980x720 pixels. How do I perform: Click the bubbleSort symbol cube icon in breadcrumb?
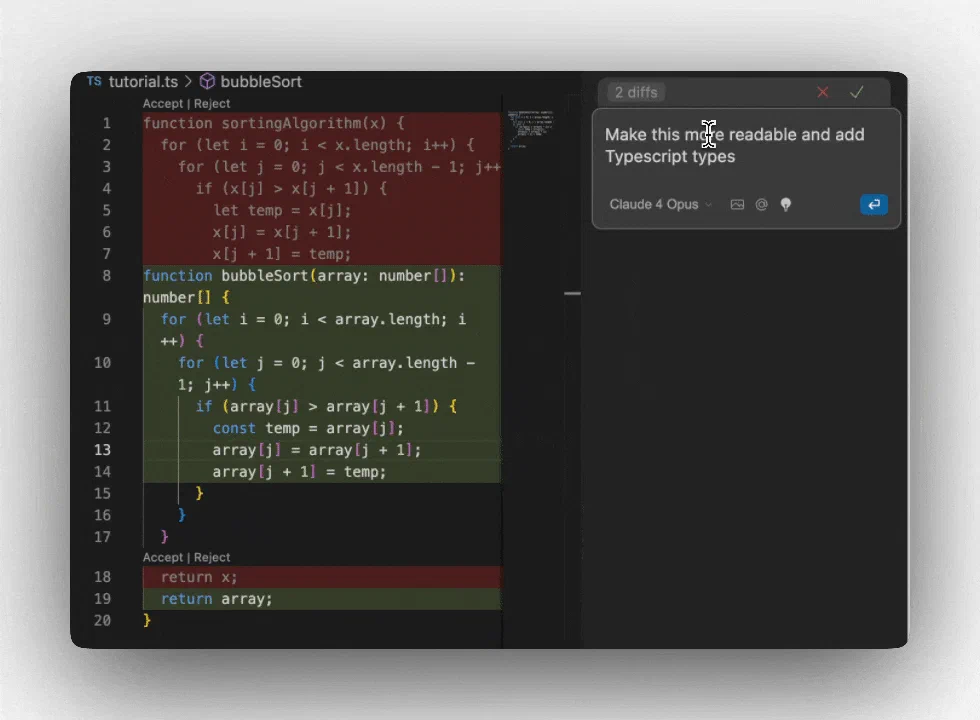[207, 81]
